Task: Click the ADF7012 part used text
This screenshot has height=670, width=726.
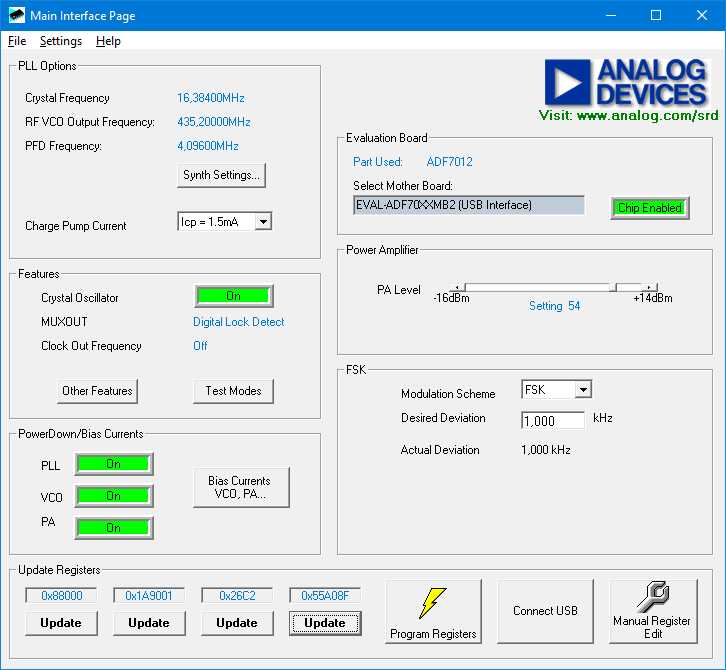Action: pos(450,162)
